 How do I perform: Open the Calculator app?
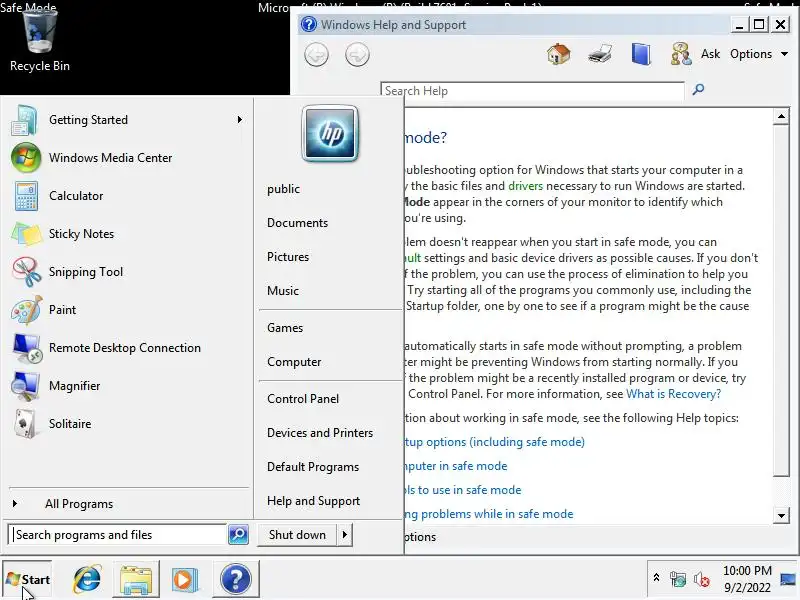click(127, 196)
